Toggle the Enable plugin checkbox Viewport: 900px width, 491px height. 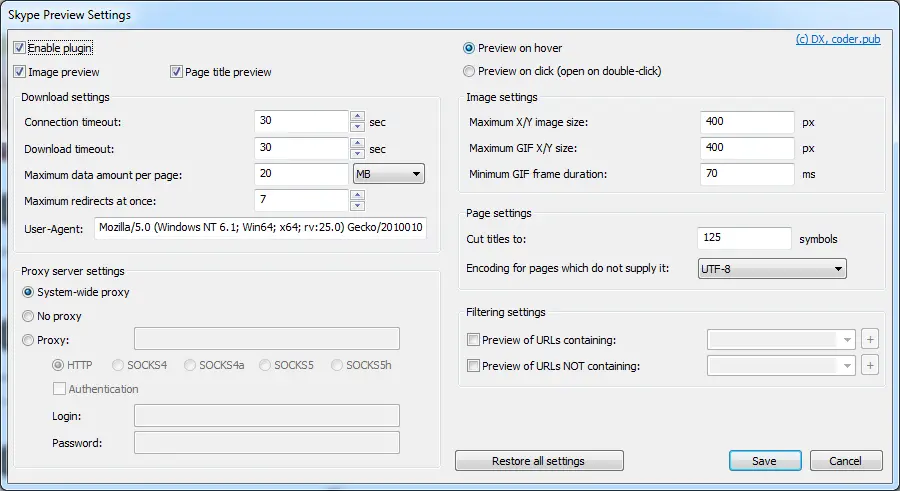pos(20,48)
